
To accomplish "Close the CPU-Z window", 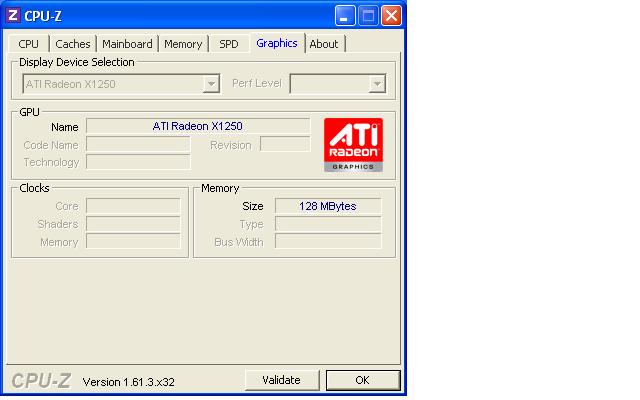I will 391,16.
